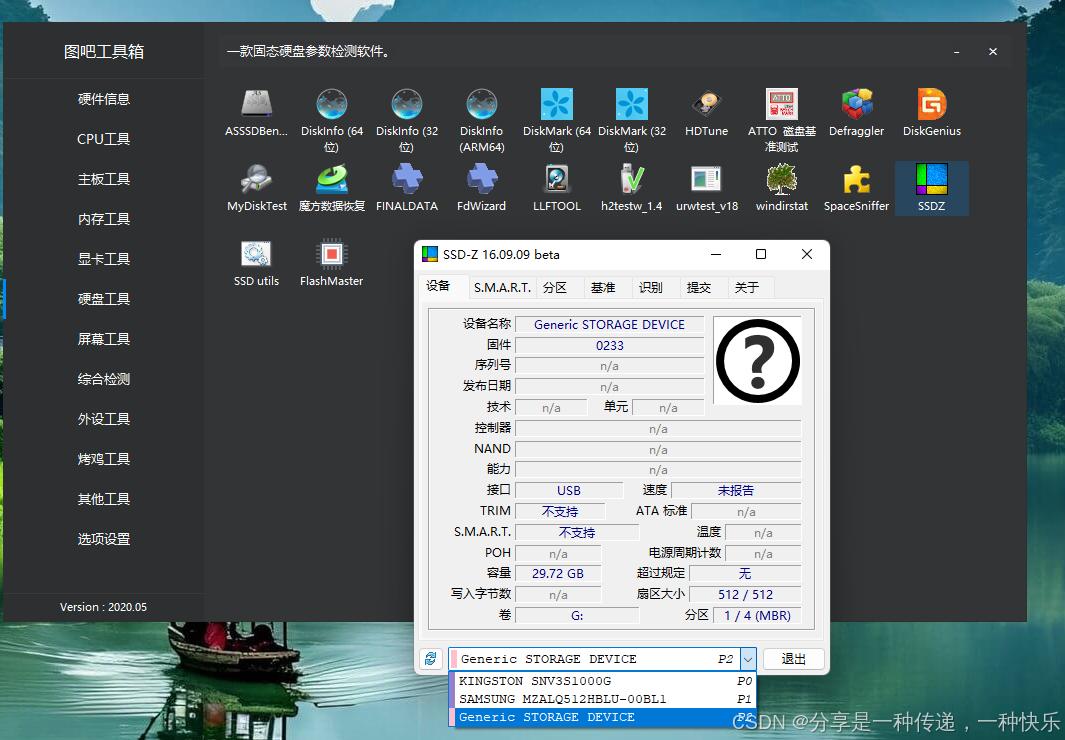Open the 内存工具 sidebar category
Screen dimensions: 1065x740
(x=103, y=219)
